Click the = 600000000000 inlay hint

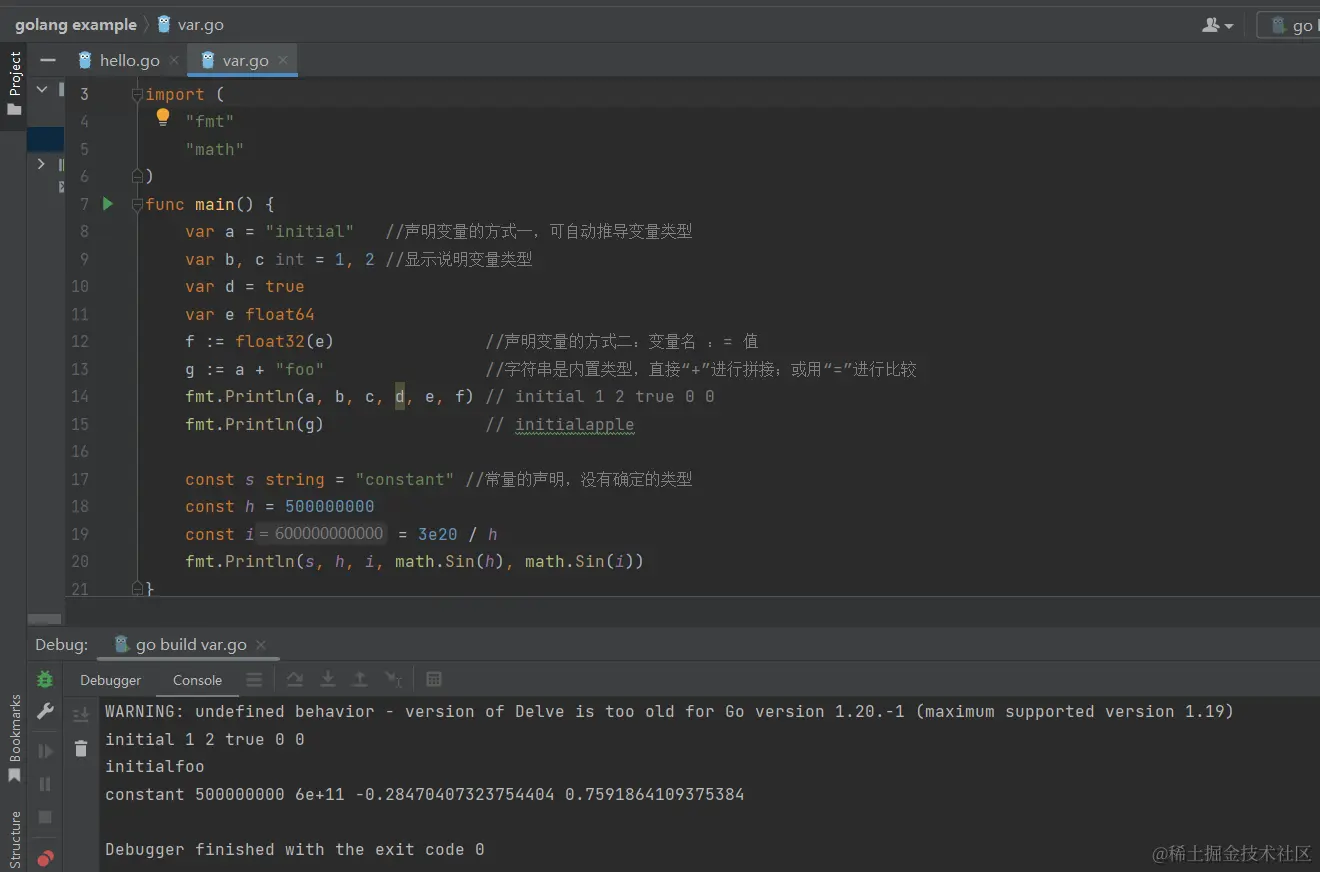[x=321, y=533]
